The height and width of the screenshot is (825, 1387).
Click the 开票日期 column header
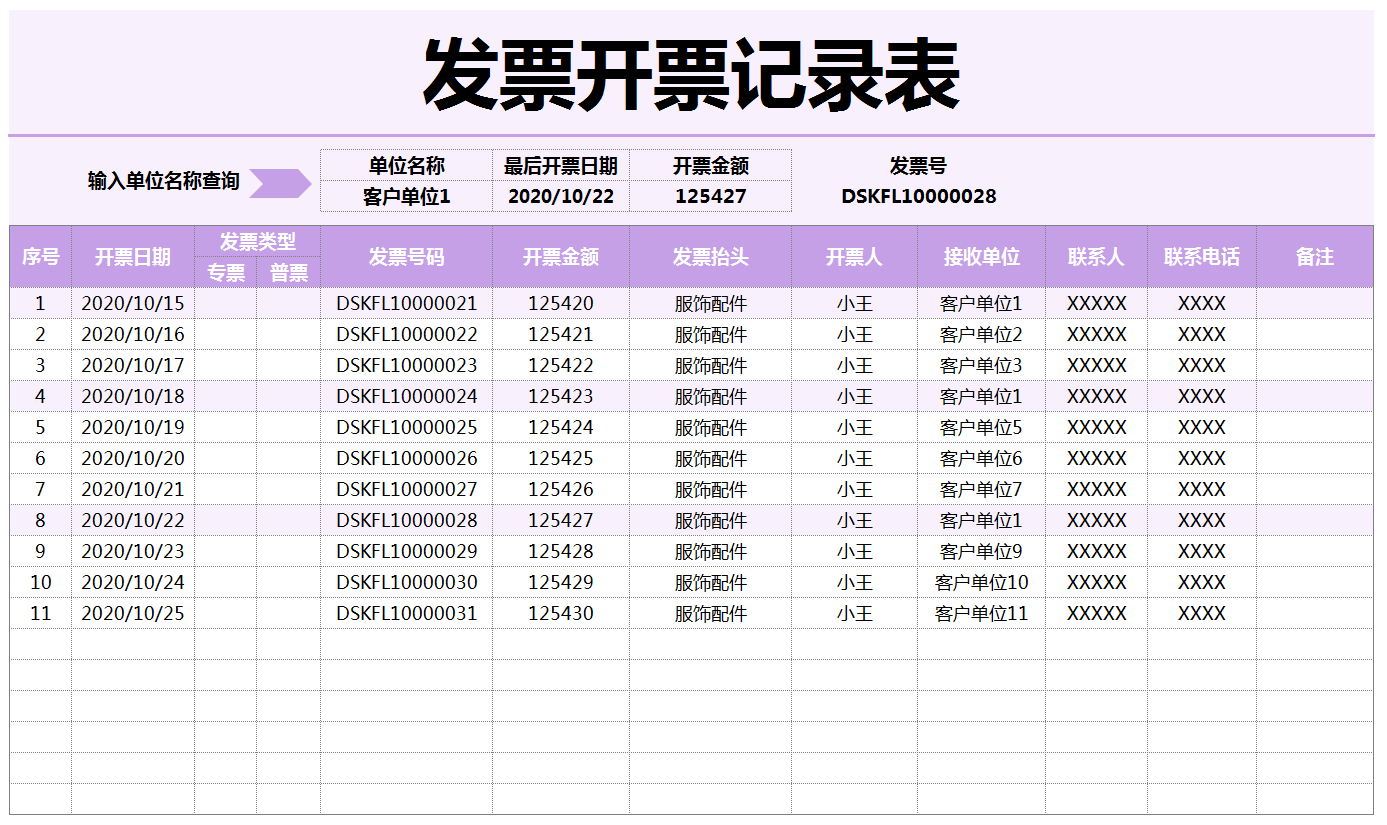133,257
